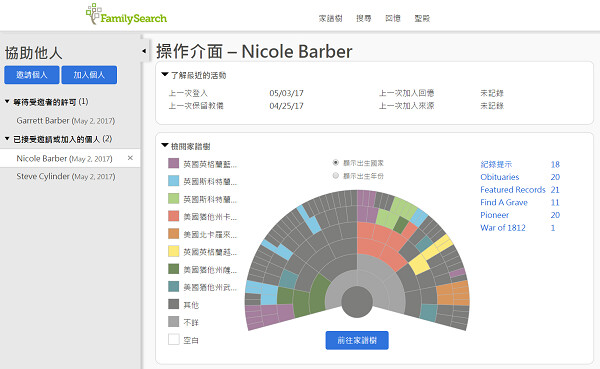
Task: Click the teal 美國猶他州 legend swatch
Action: click(x=174, y=286)
